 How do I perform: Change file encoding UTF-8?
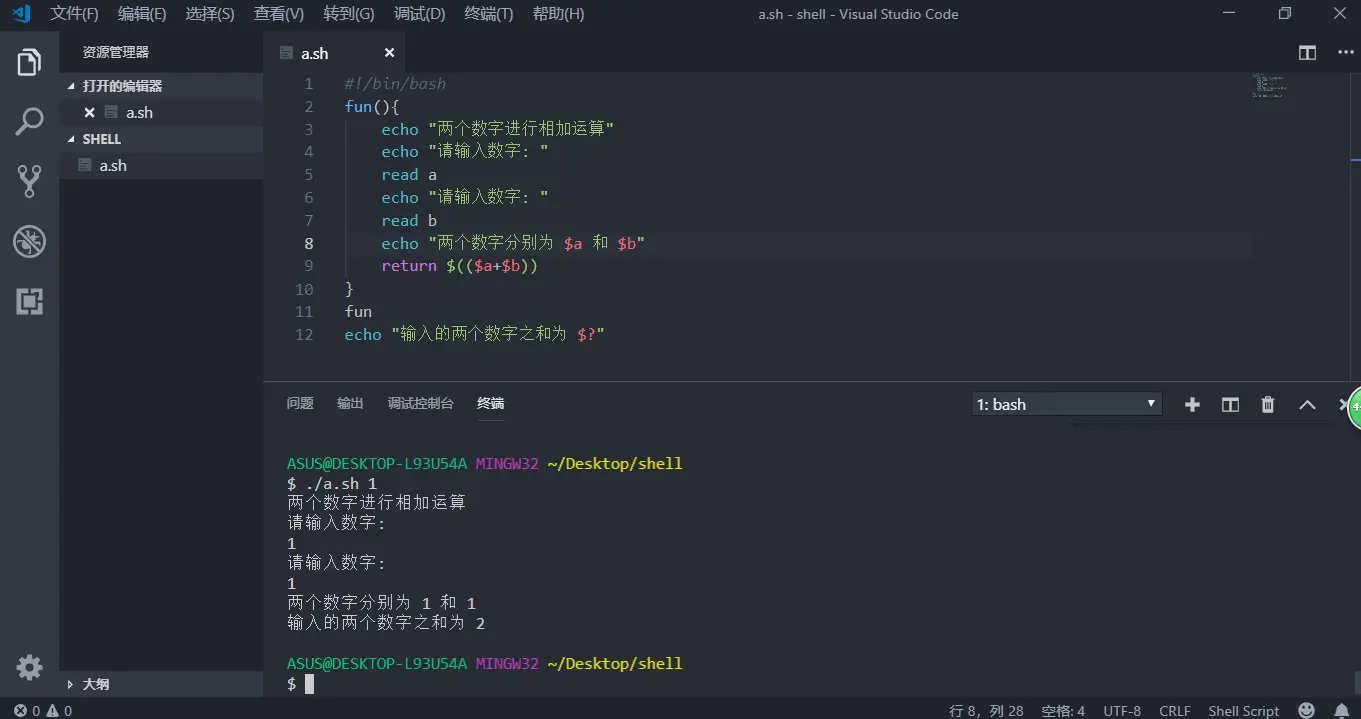[1122, 710]
